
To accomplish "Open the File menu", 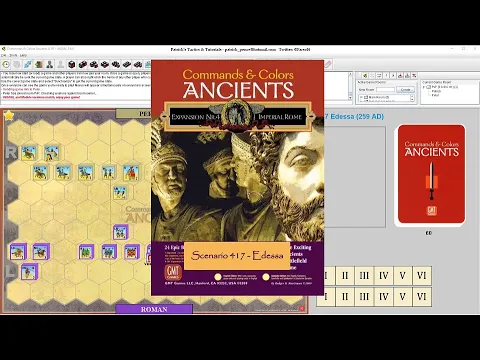I will coord(4,55).
